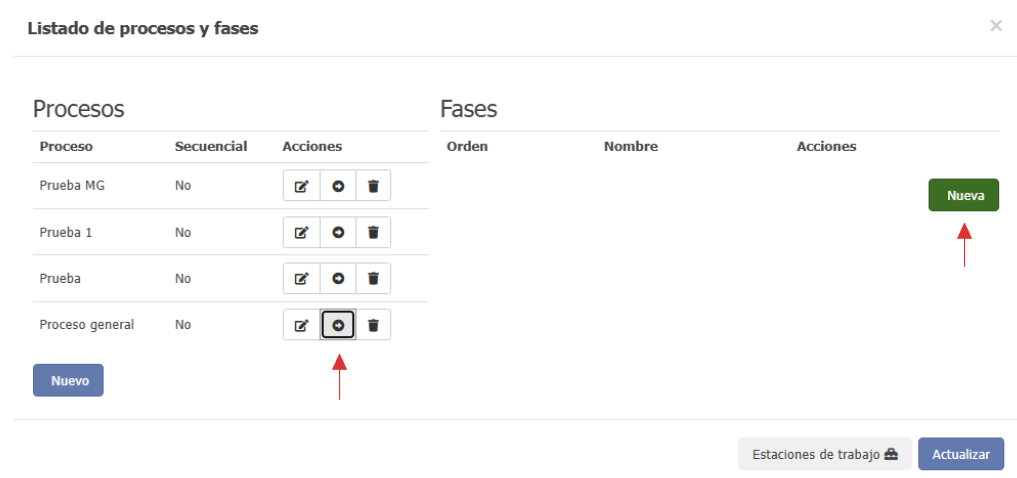Open Estaciones de trabajo
This screenshot has height=478, width=1017.
[825, 454]
